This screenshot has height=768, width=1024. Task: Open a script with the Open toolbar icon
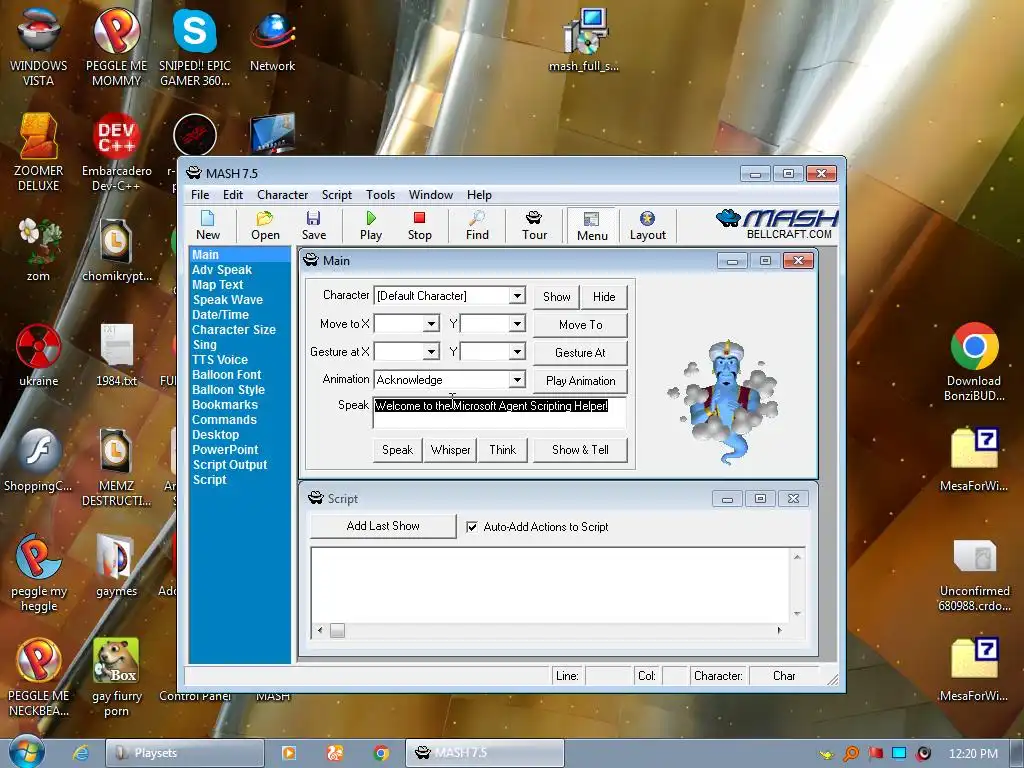pyautogui.click(x=265, y=226)
